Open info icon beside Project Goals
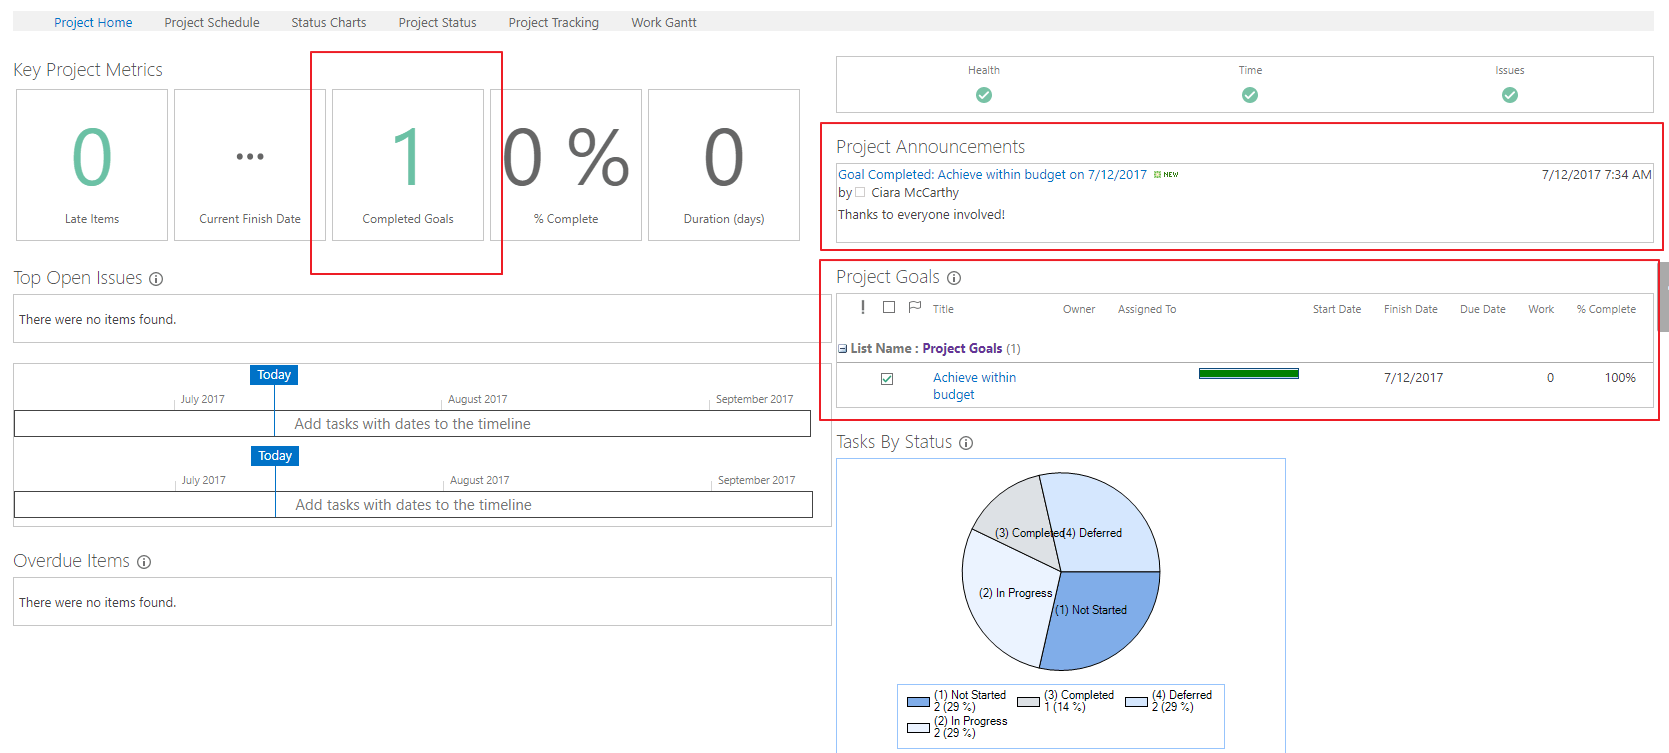1669x753 pixels. [954, 278]
